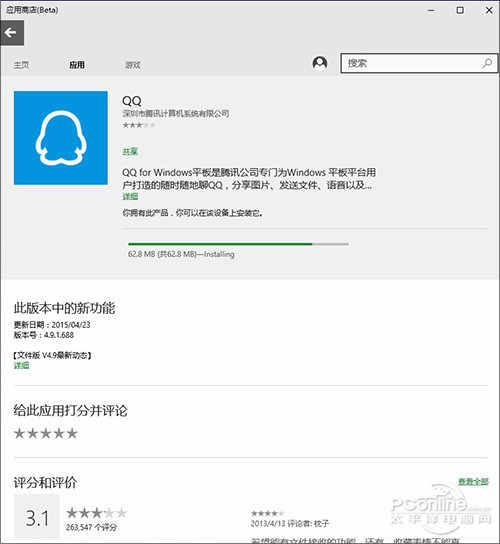
Task: Click the 更新日期：2015/04/23 line
Action: 52,325
